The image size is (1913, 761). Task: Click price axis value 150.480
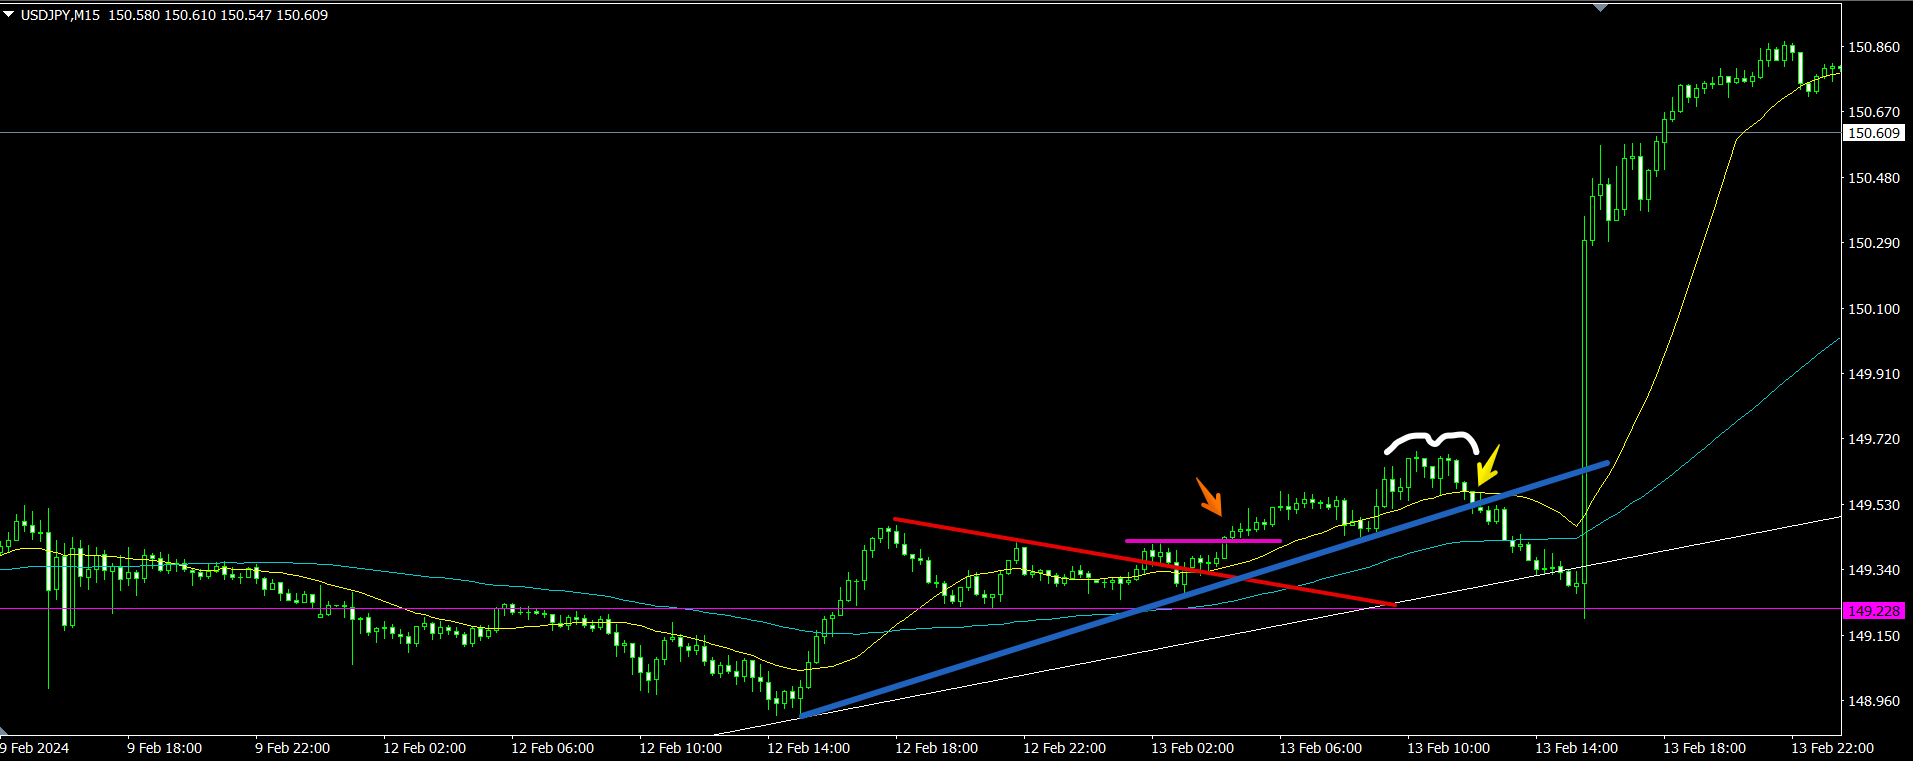tap(1873, 178)
